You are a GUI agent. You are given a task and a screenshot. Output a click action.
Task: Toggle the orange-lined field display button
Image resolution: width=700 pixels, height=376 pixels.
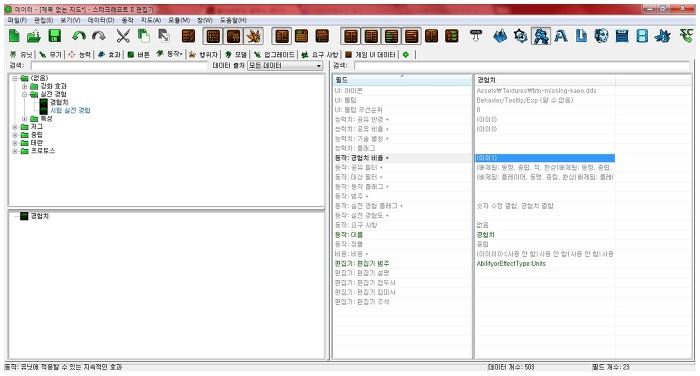coord(411,36)
